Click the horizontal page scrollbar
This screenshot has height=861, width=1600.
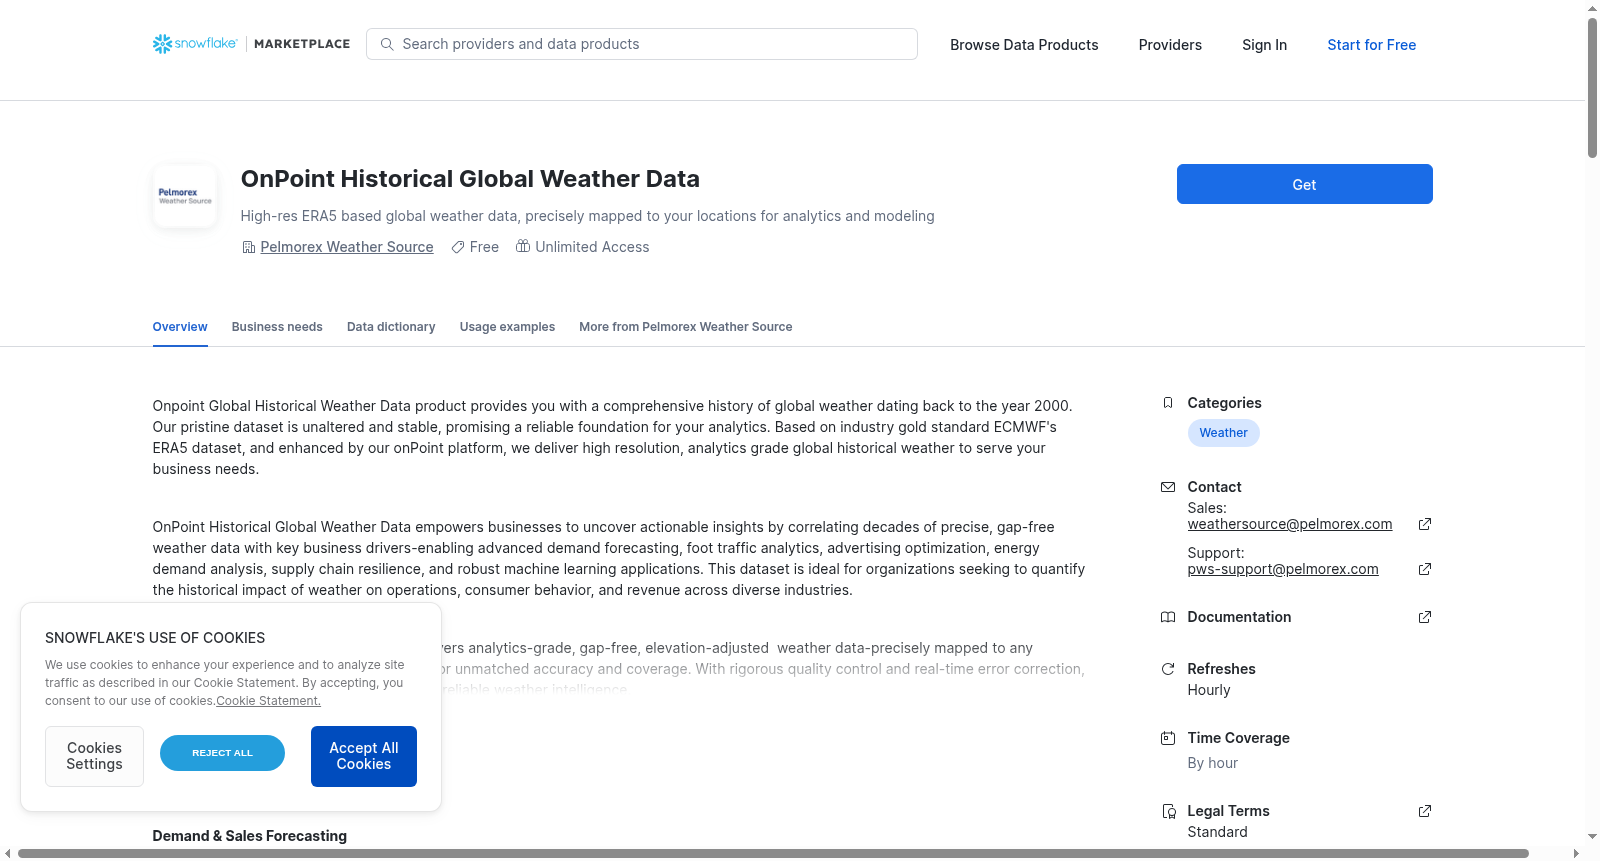coord(773,853)
